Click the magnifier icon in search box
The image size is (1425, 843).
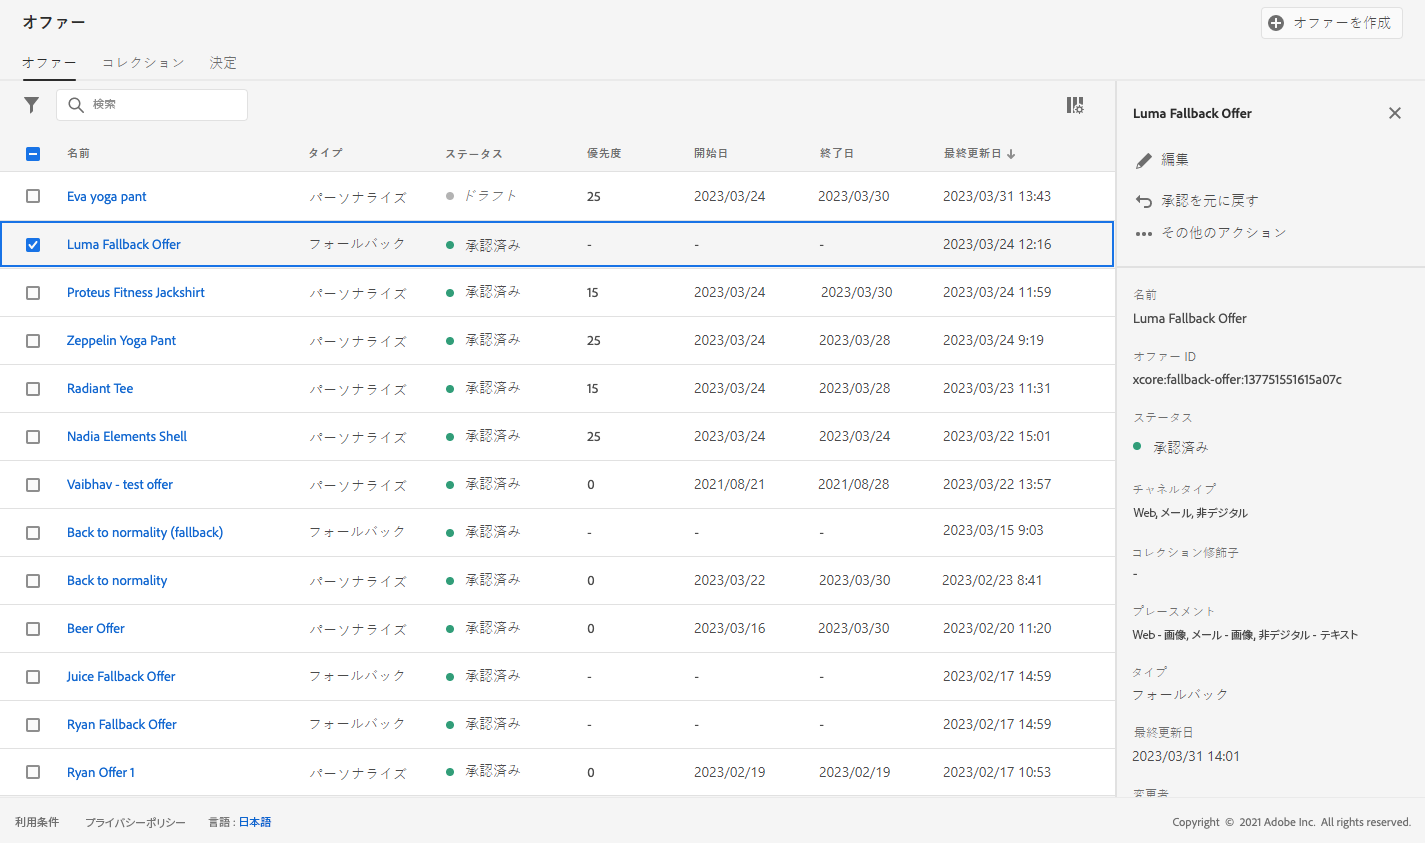click(x=76, y=105)
